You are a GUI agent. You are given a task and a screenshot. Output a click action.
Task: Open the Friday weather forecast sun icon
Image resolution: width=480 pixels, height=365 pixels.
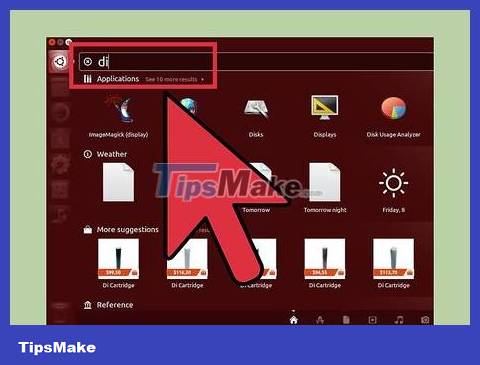tap(393, 183)
